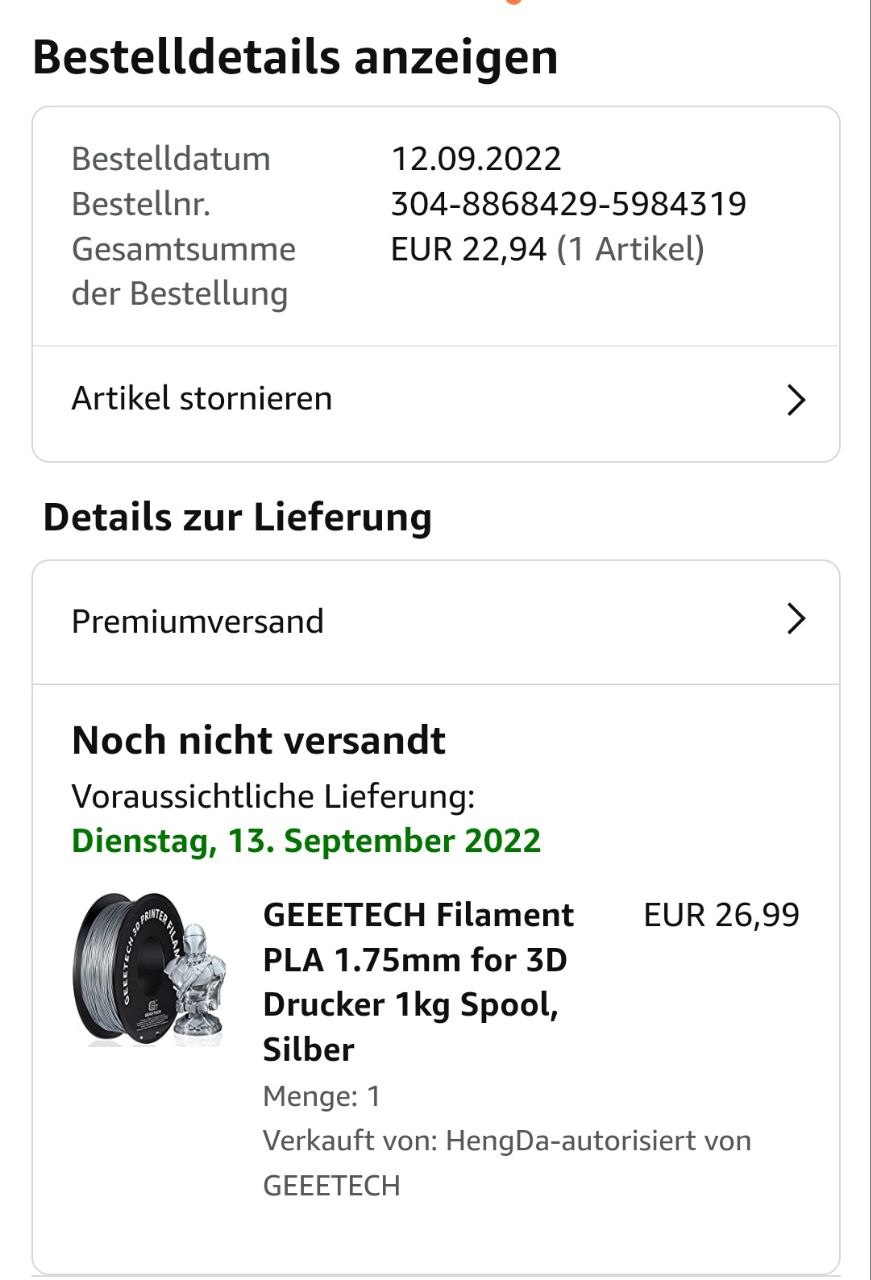Tap the delivery date Dienstag, 13. September 2022
871x1280 pixels.
306,840
